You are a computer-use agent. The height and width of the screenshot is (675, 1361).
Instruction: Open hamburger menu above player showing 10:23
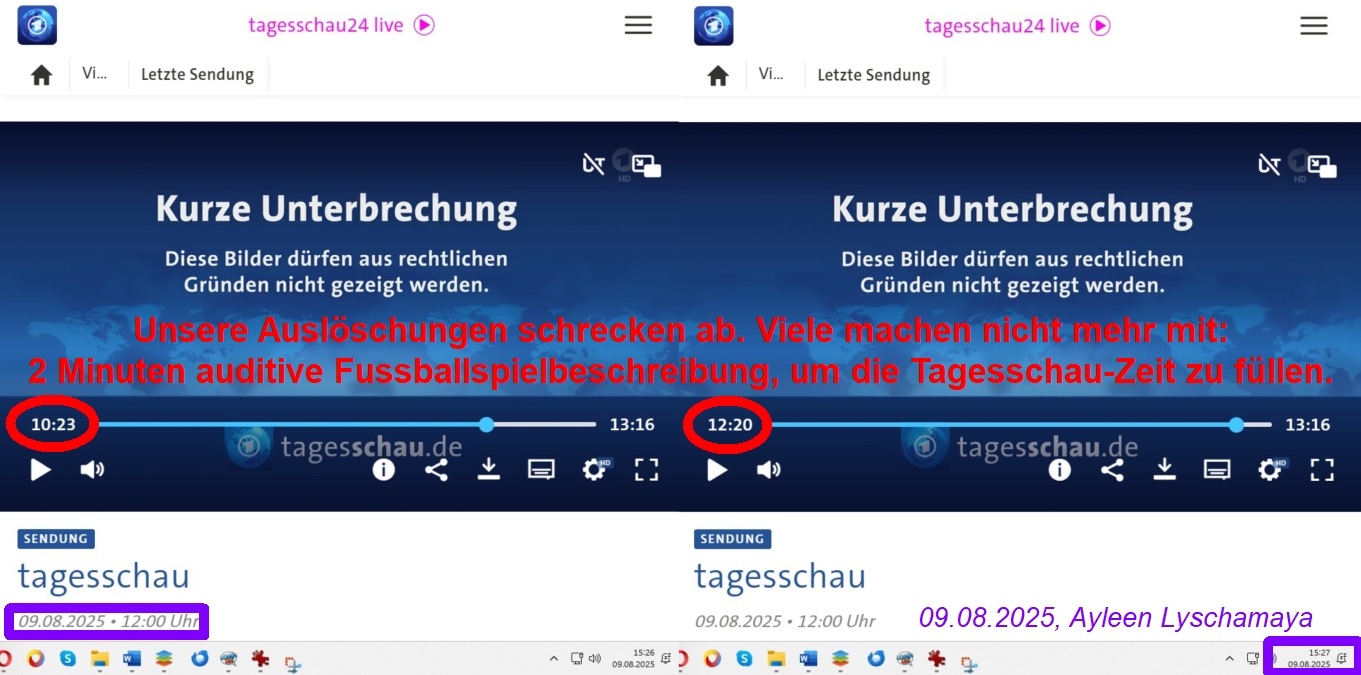click(638, 26)
